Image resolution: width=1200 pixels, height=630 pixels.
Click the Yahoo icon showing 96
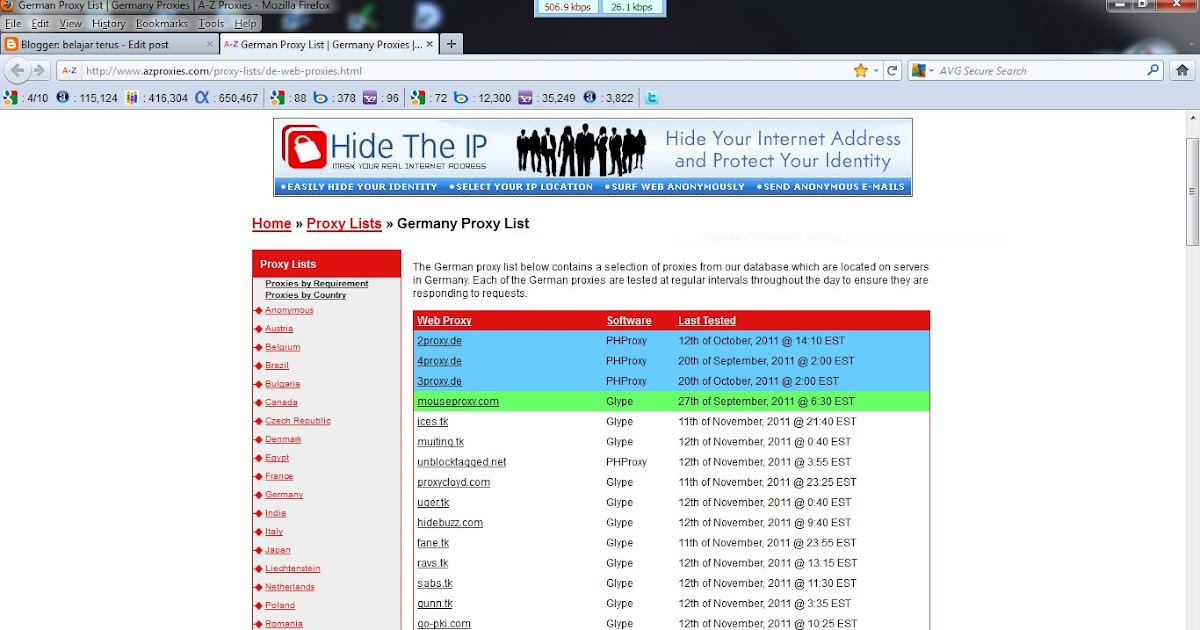(x=370, y=98)
